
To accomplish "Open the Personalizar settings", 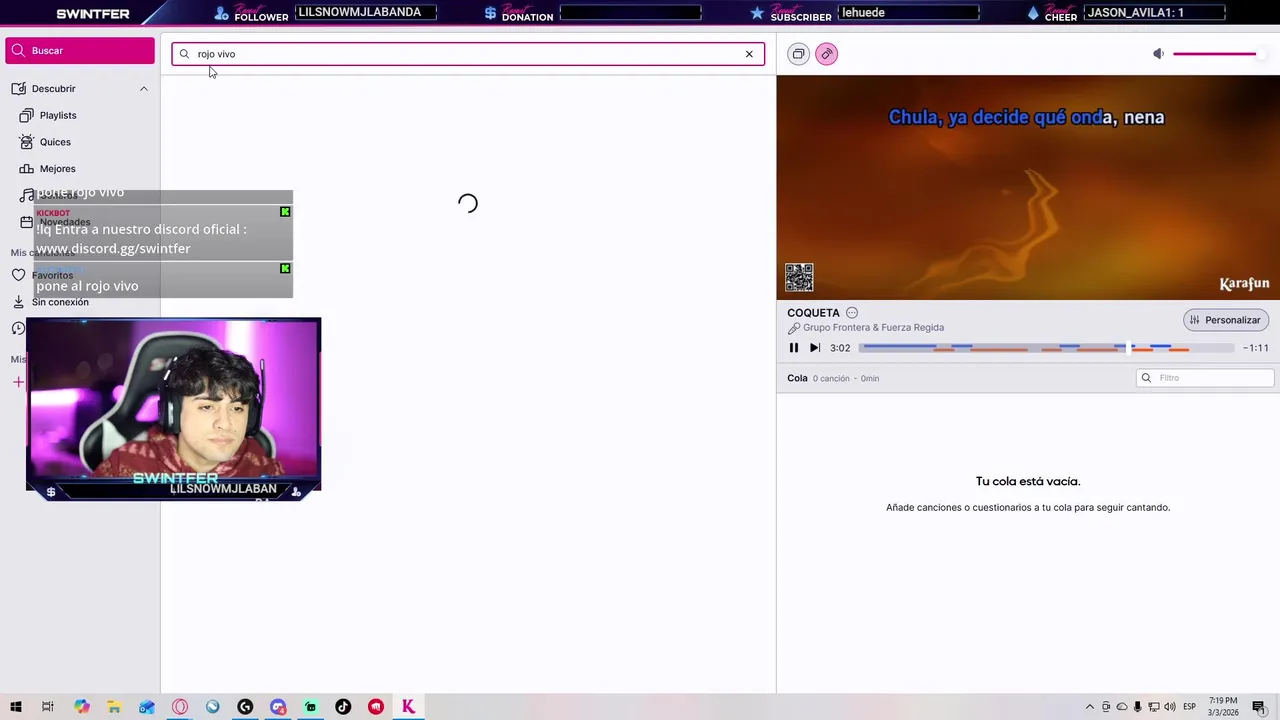I will [1225, 320].
